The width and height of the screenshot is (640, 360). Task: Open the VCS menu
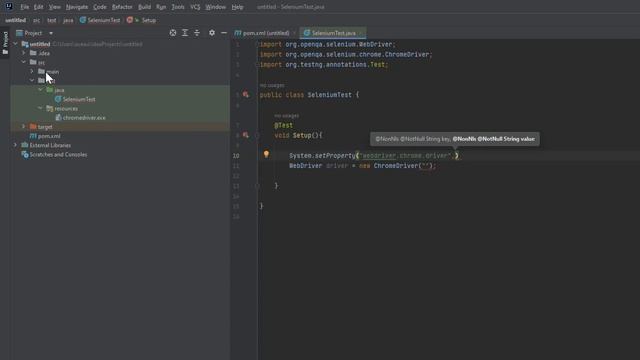tap(195, 7)
